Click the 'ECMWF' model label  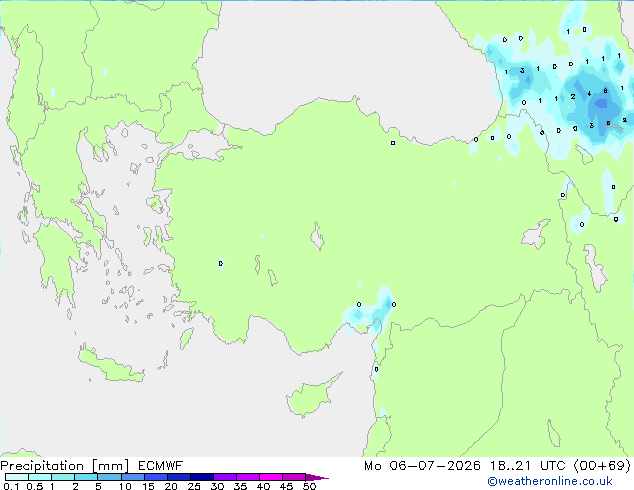point(160,466)
